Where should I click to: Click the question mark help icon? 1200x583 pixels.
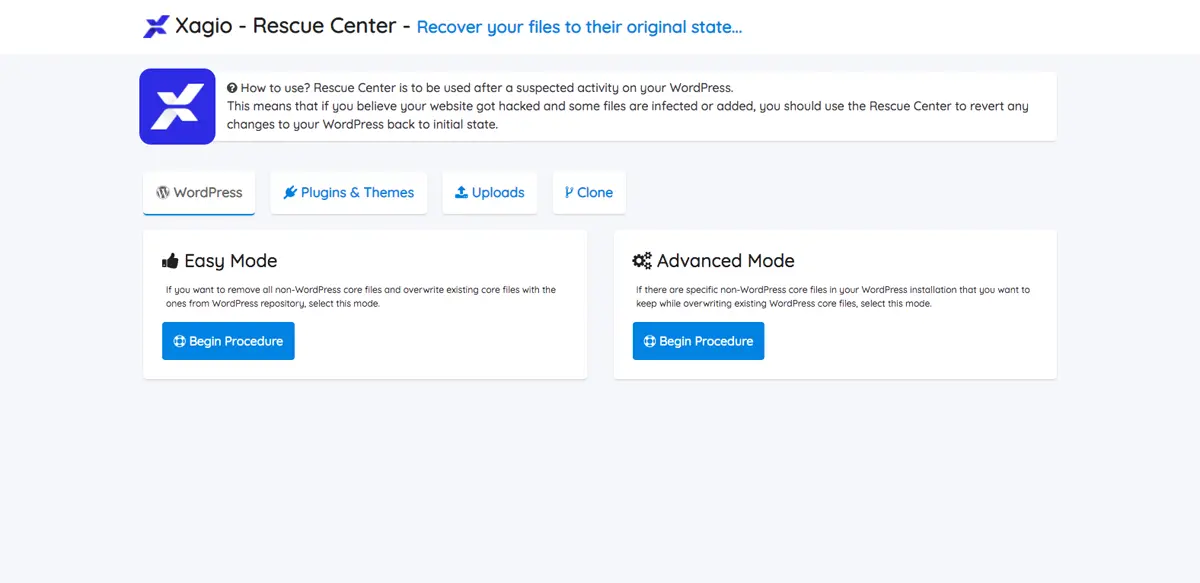tap(232, 88)
